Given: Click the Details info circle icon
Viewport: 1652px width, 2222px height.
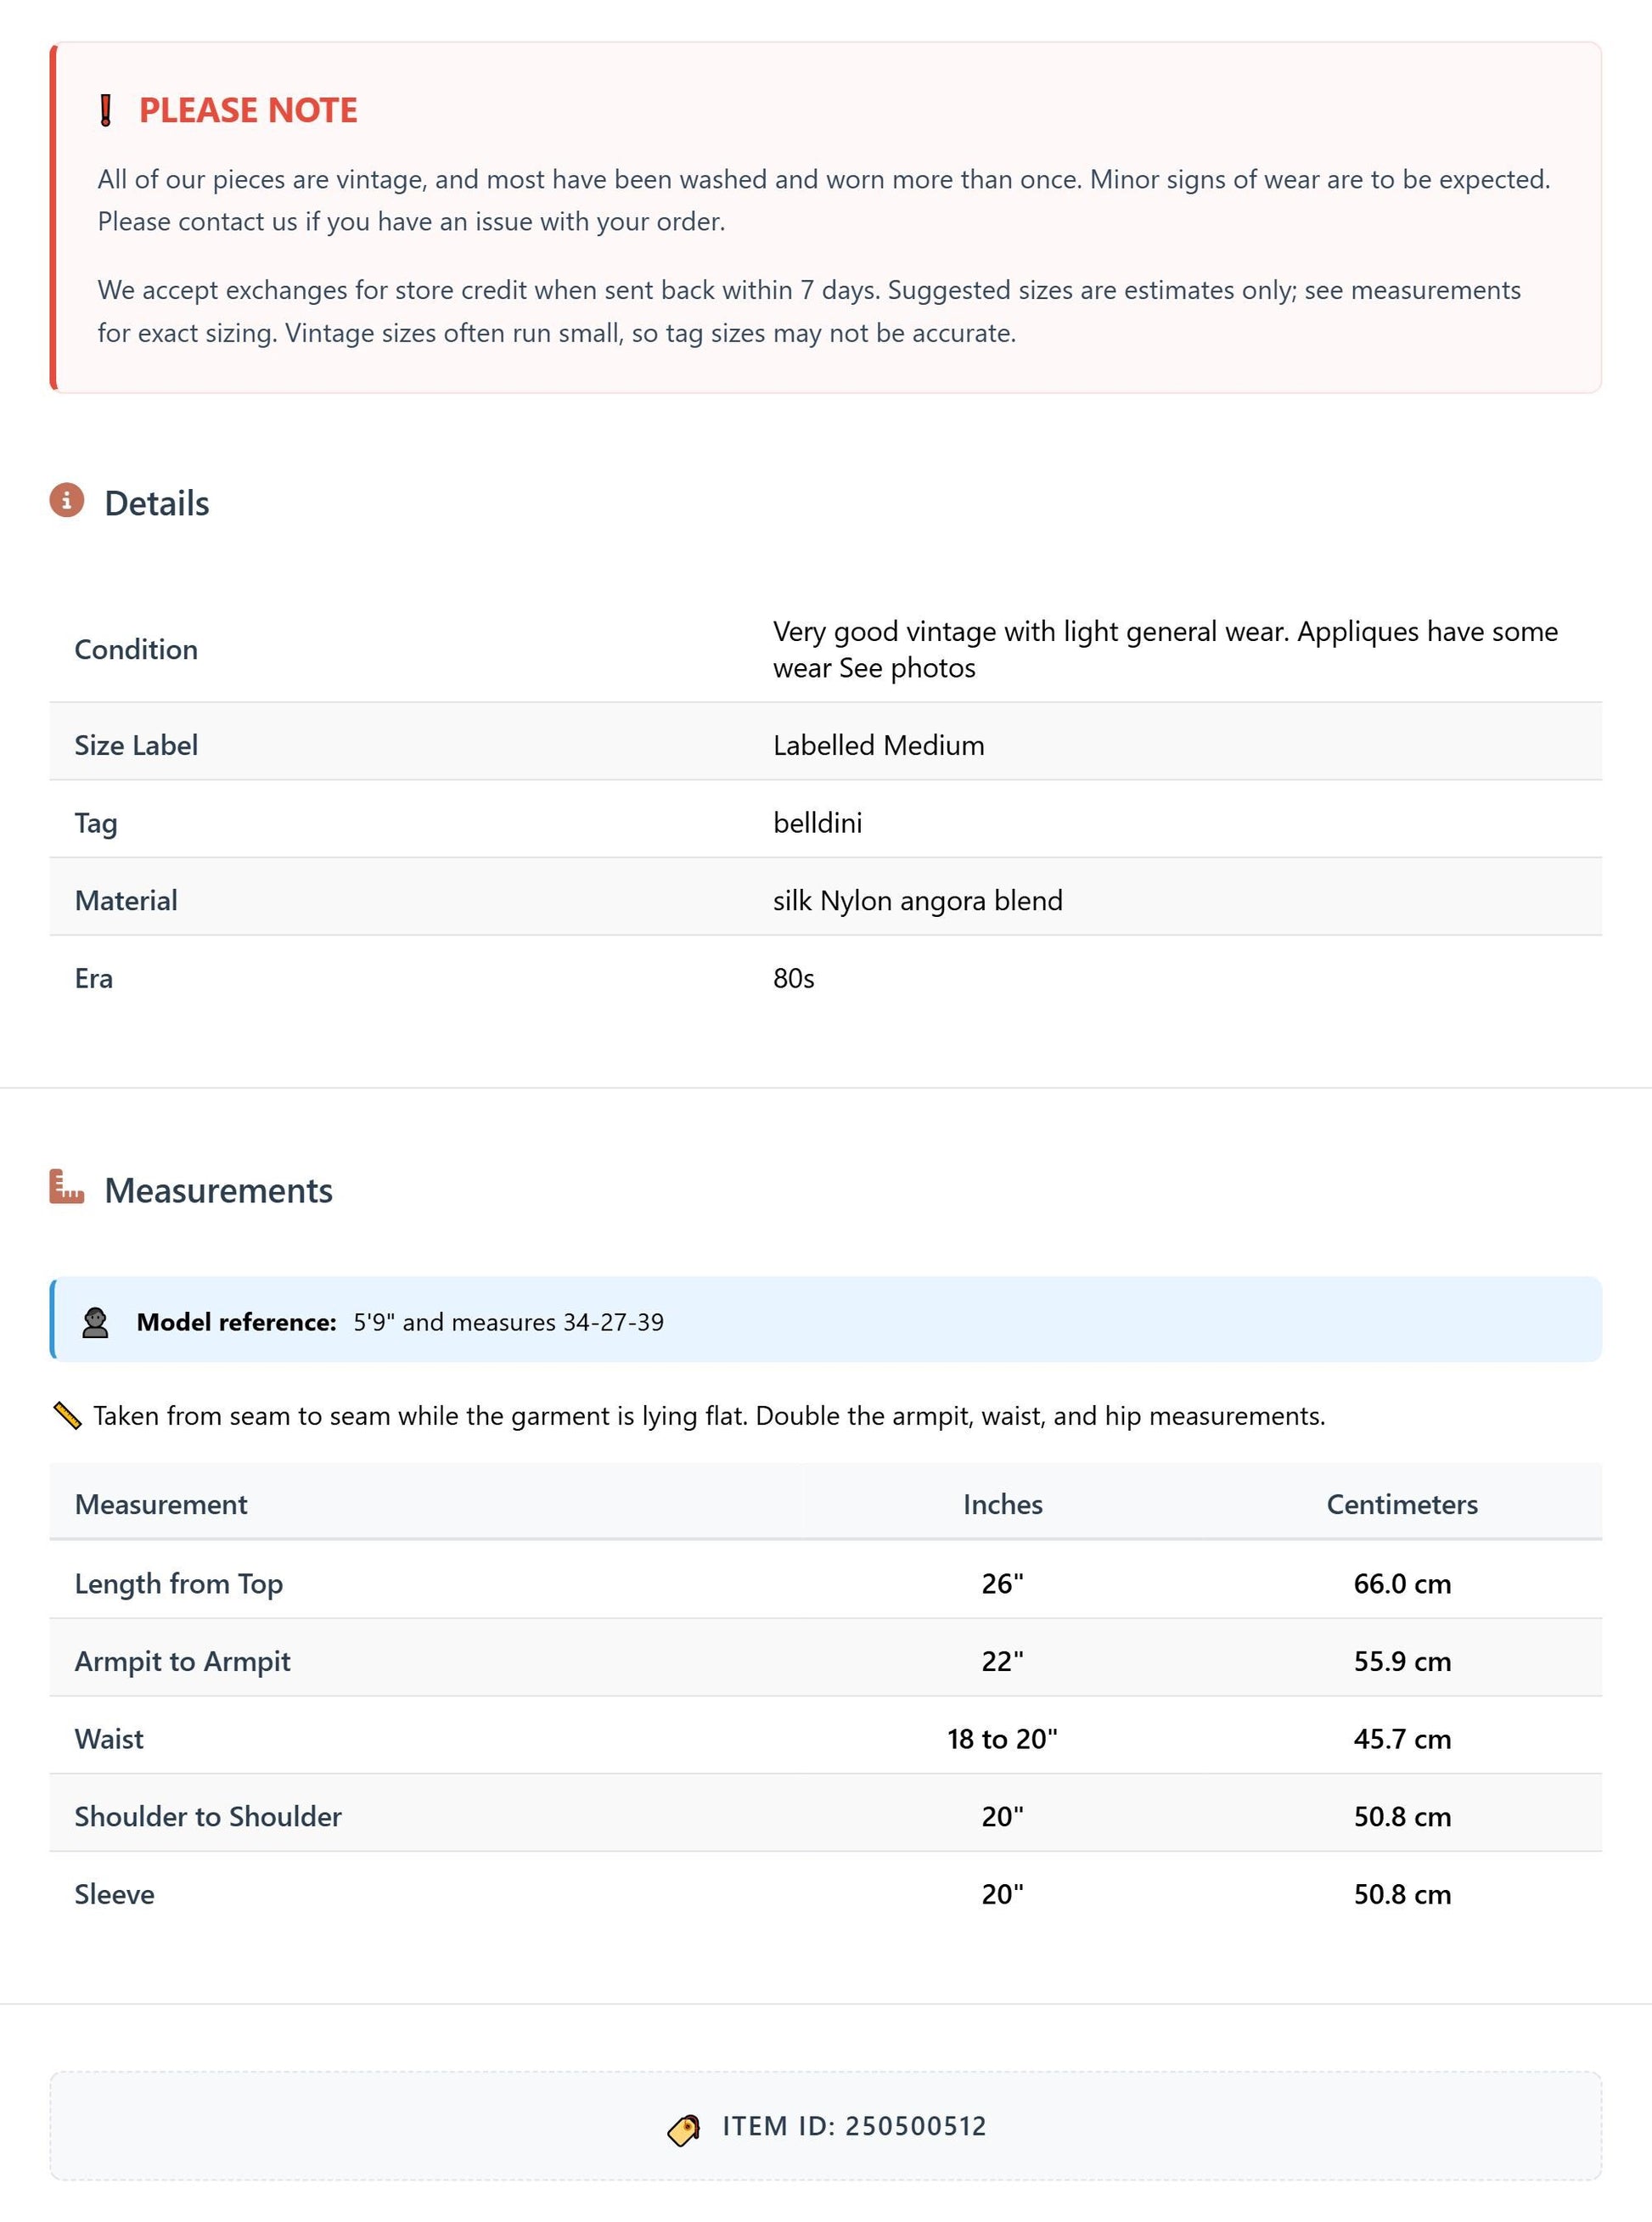Looking at the screenshot, I should pos(67,500).
